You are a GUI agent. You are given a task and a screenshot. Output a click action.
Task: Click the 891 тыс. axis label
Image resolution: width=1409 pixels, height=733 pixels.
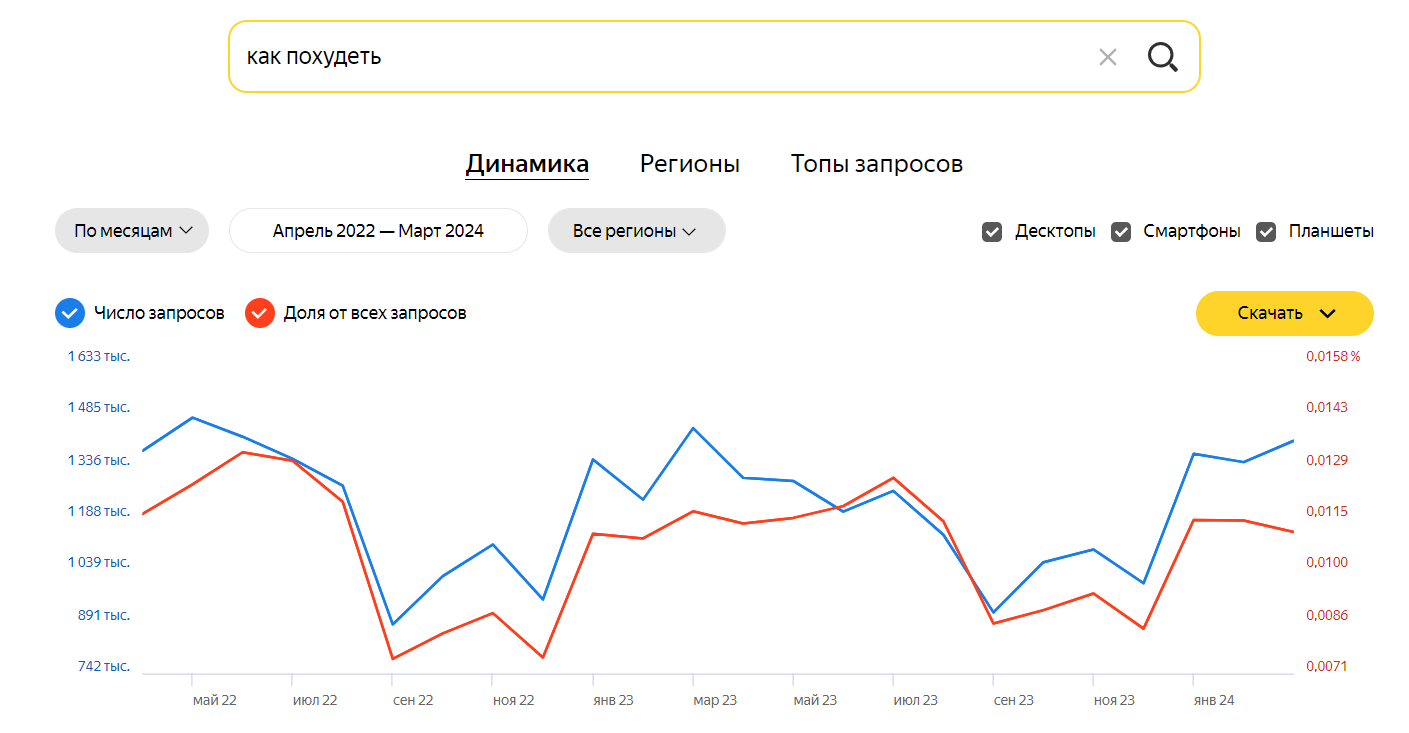click(x=104, y=615)
